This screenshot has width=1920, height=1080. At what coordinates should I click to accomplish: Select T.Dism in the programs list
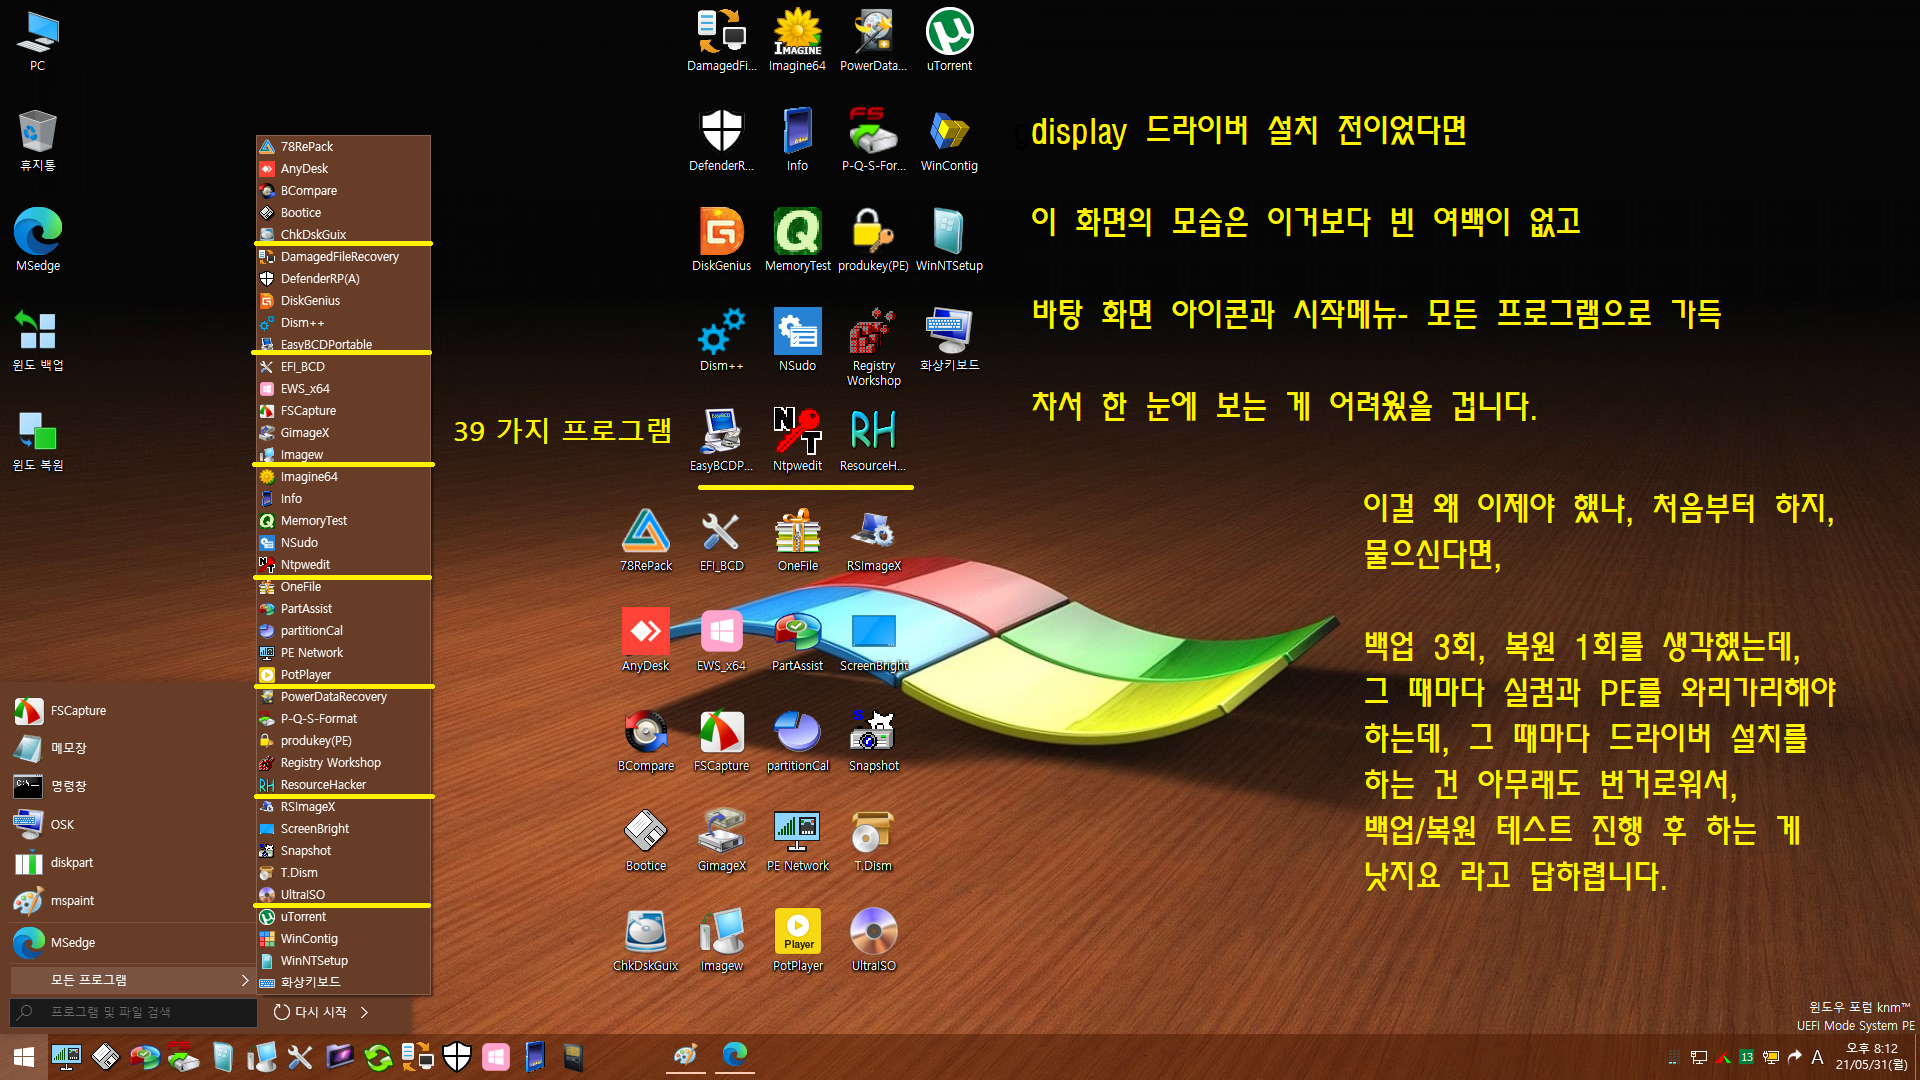coord(344,872)
